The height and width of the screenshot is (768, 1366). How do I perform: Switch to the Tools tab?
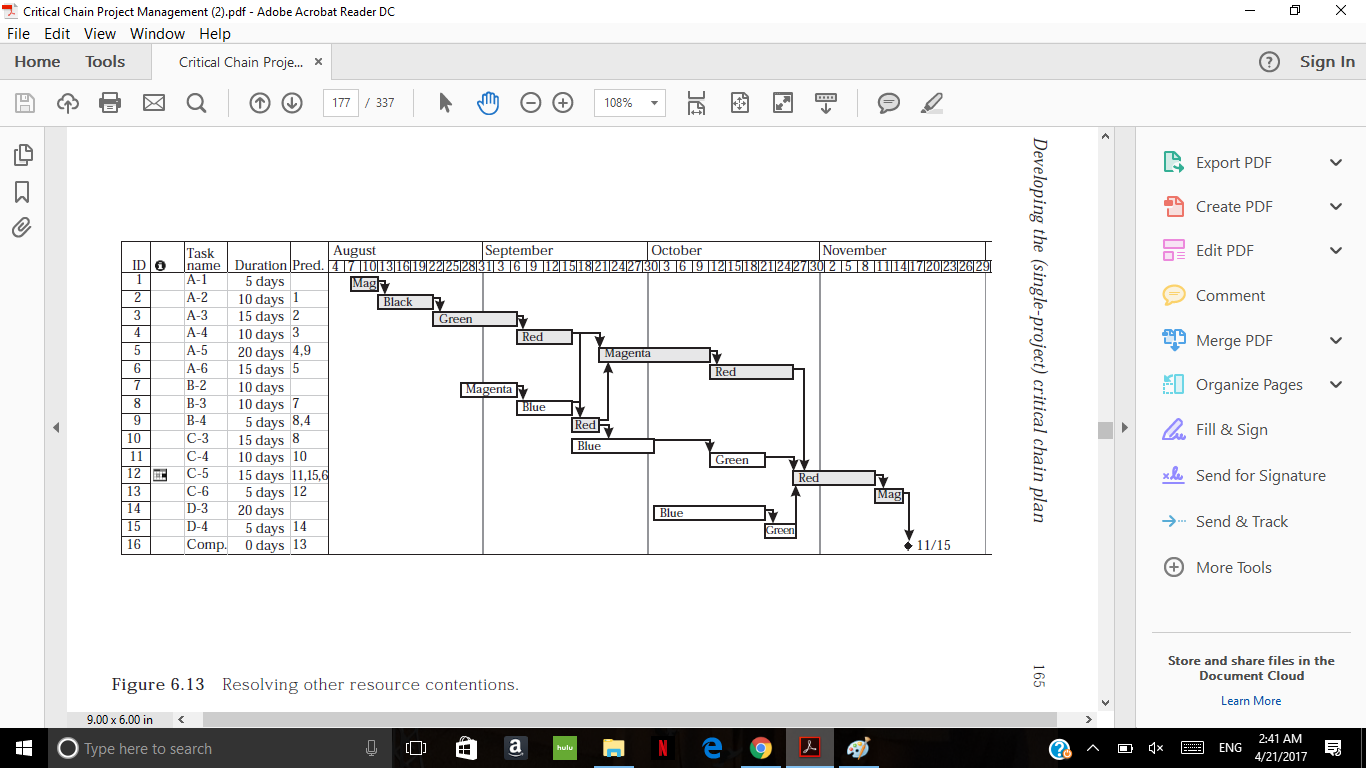[x=105, y=62]
